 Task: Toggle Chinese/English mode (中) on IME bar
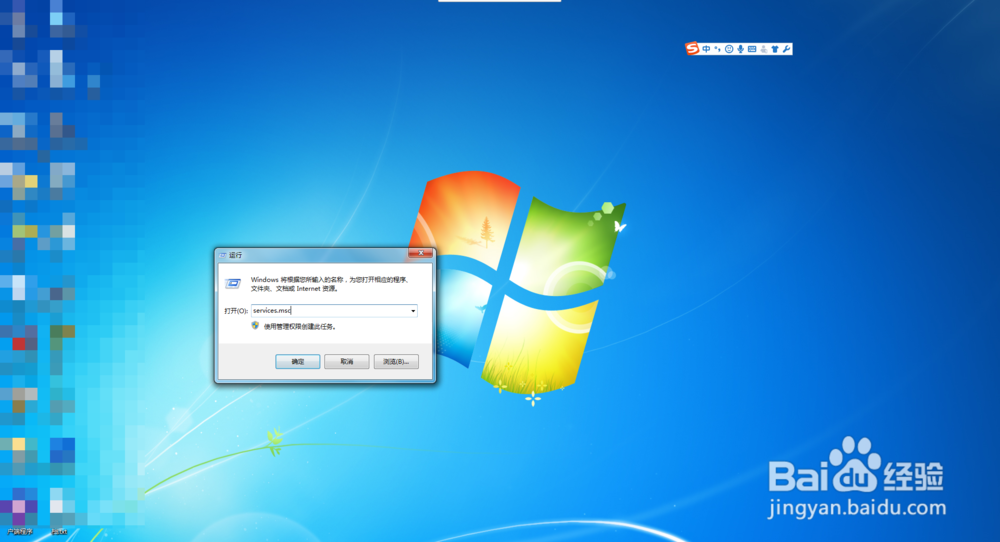tap(706, 49)
